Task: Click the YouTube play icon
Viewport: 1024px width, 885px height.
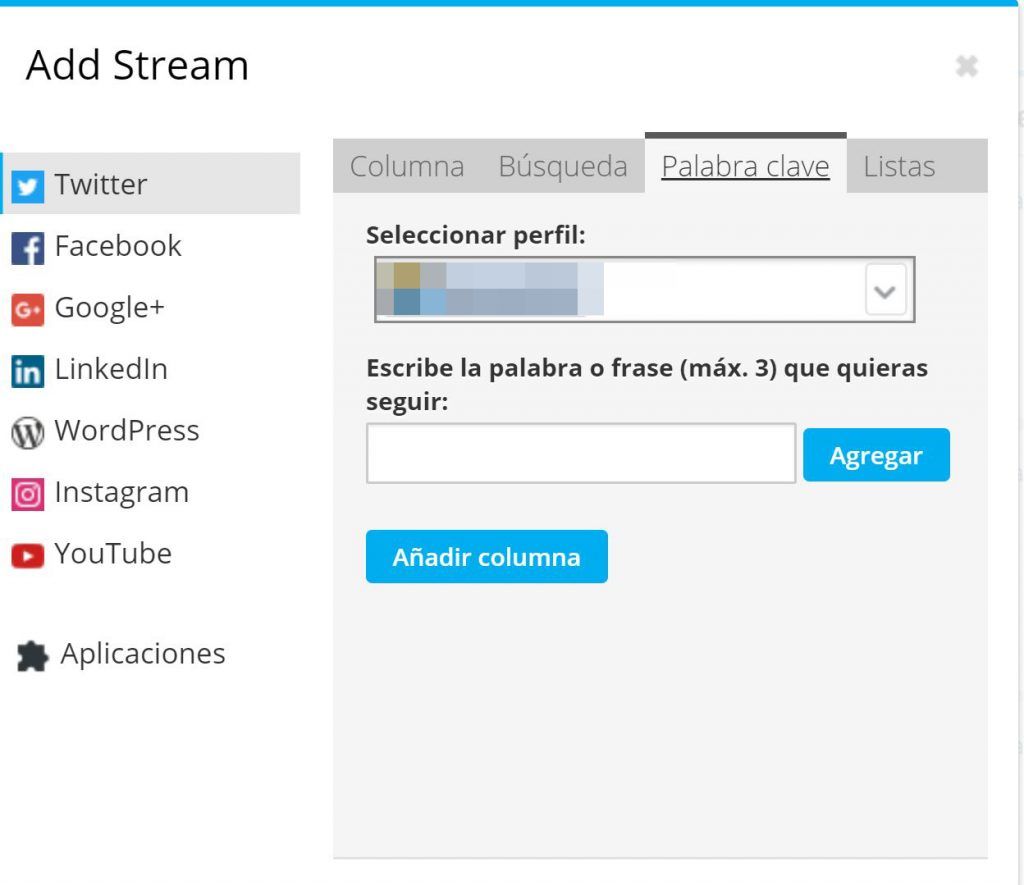Action: (x=27, y=556)
